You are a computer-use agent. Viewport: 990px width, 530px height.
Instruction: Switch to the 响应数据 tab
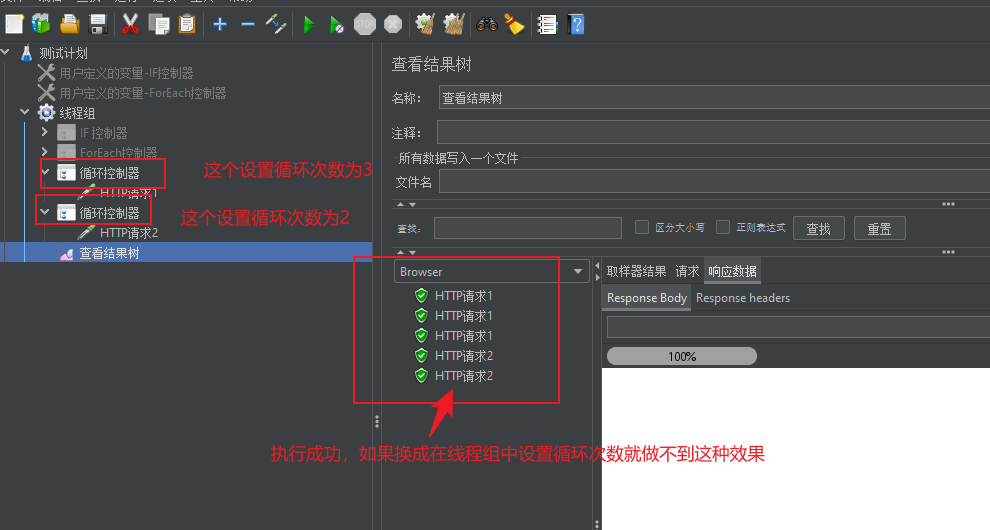[732, 272]
